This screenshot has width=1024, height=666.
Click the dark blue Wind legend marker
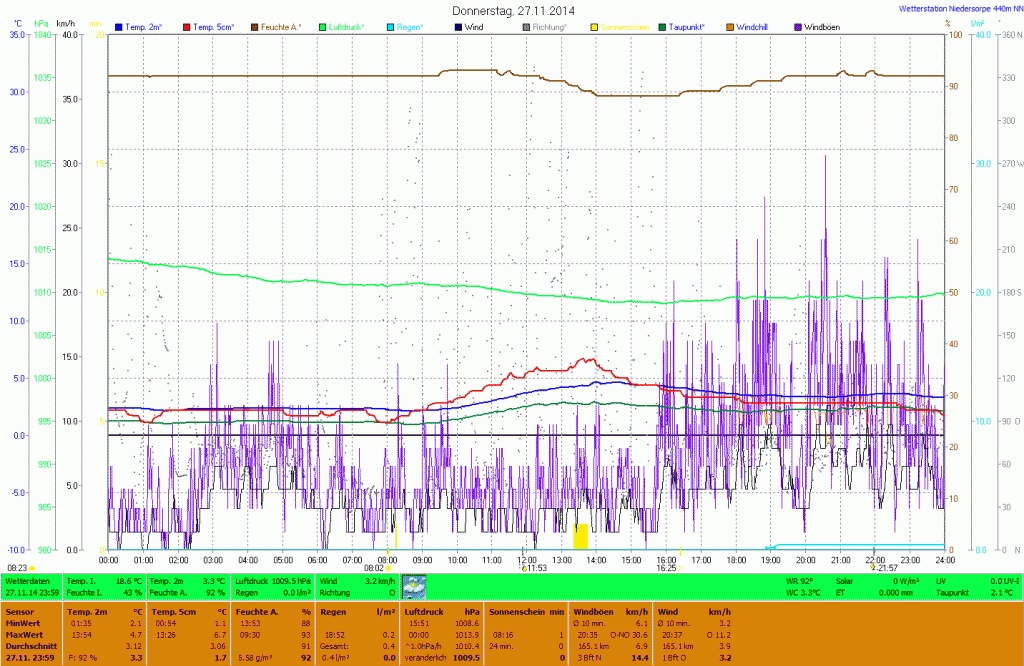[459, 25]
